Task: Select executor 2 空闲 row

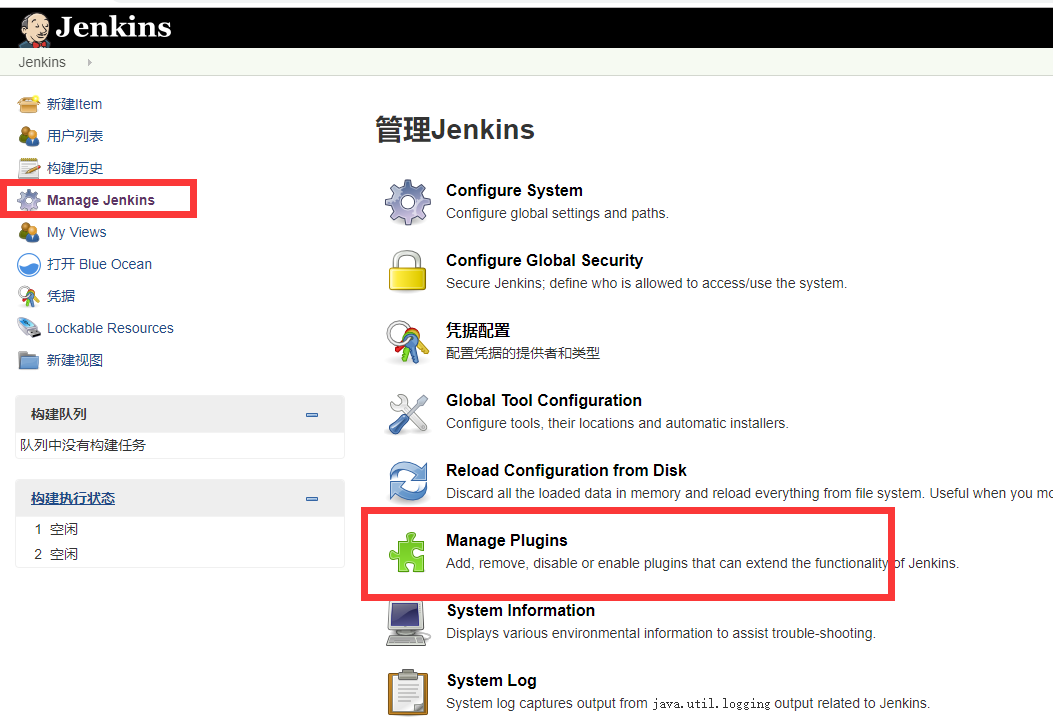Action: (x=179, y=554)
